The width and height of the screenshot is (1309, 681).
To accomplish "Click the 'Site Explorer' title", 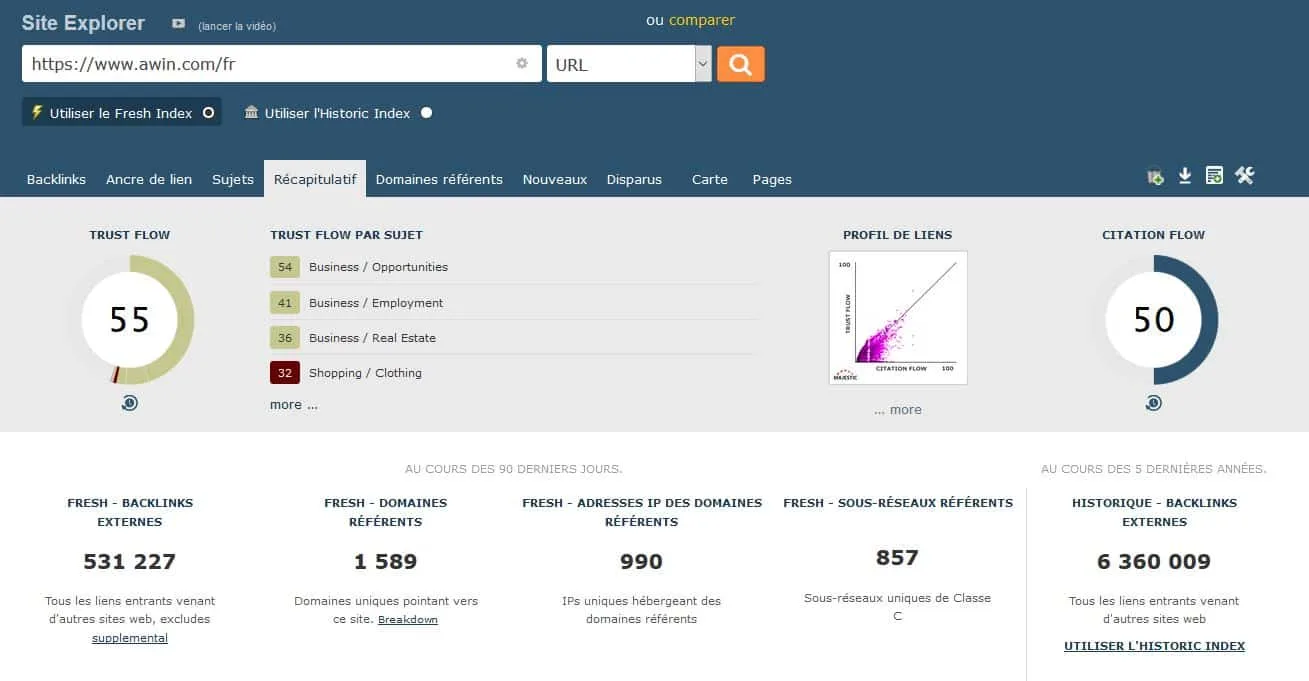I will (83, 23).
